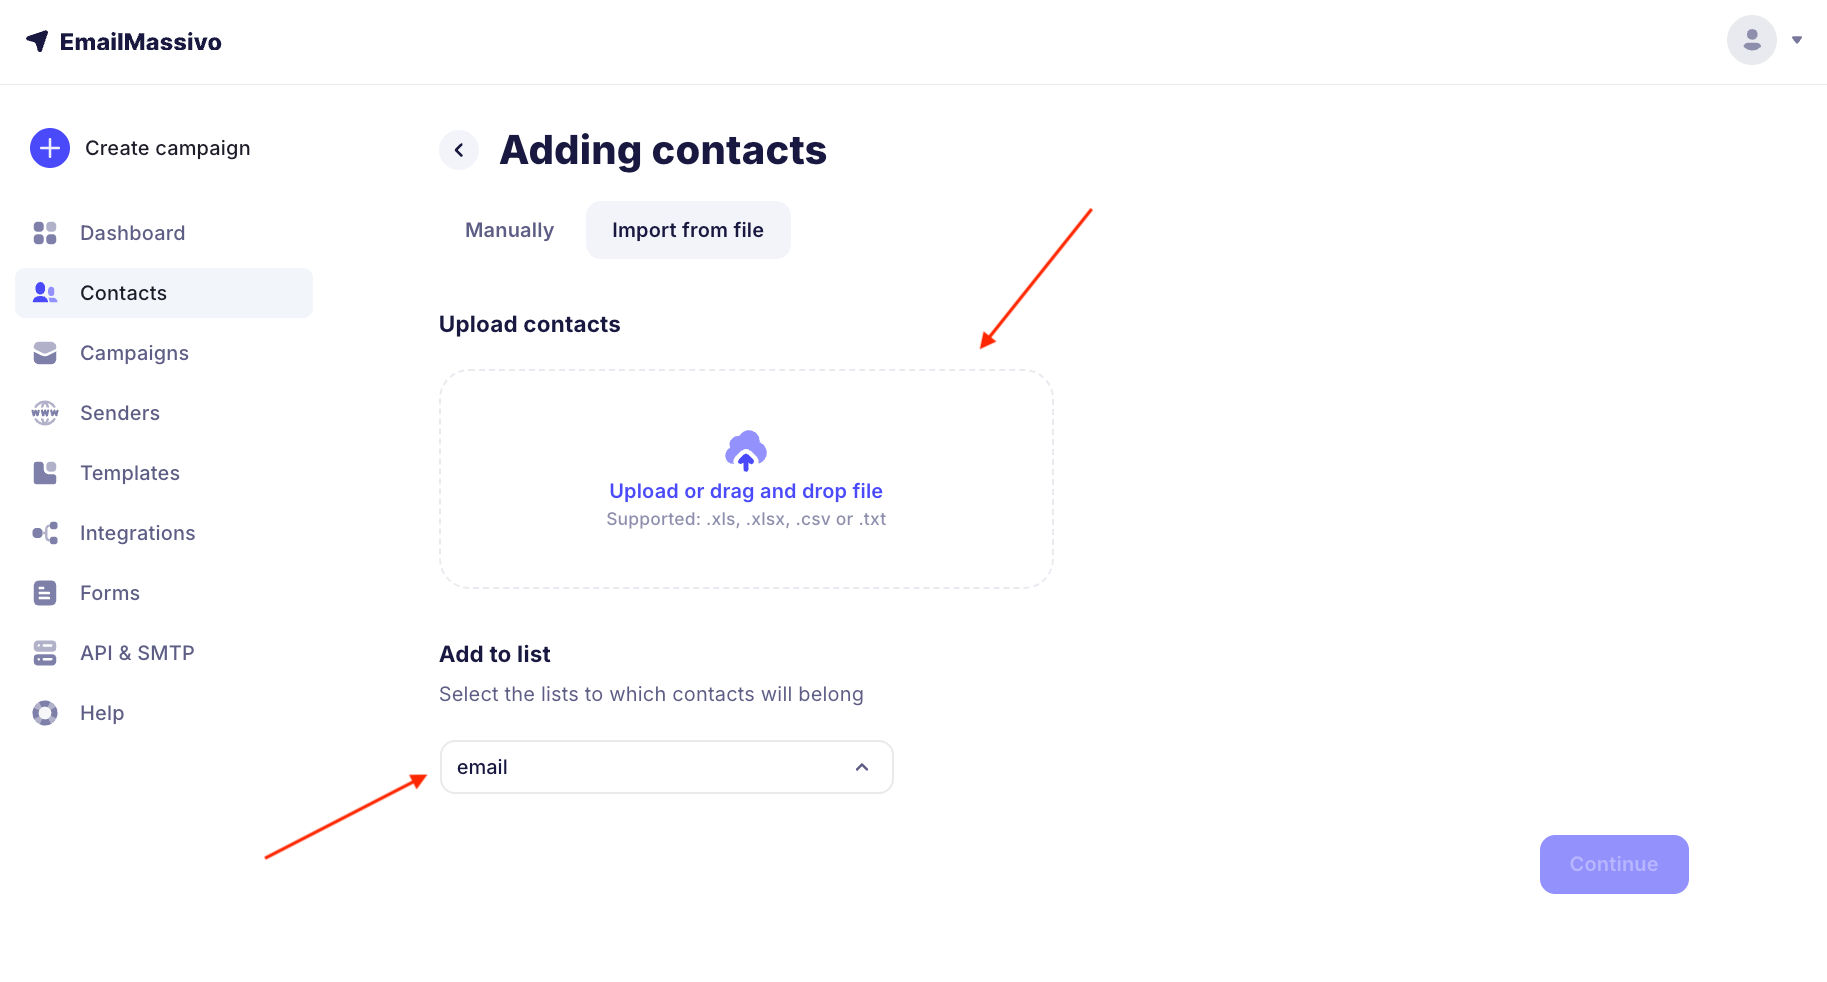Switch to the Manually tab
This screenshot has height=982, width=1827.
coord(509,230)
